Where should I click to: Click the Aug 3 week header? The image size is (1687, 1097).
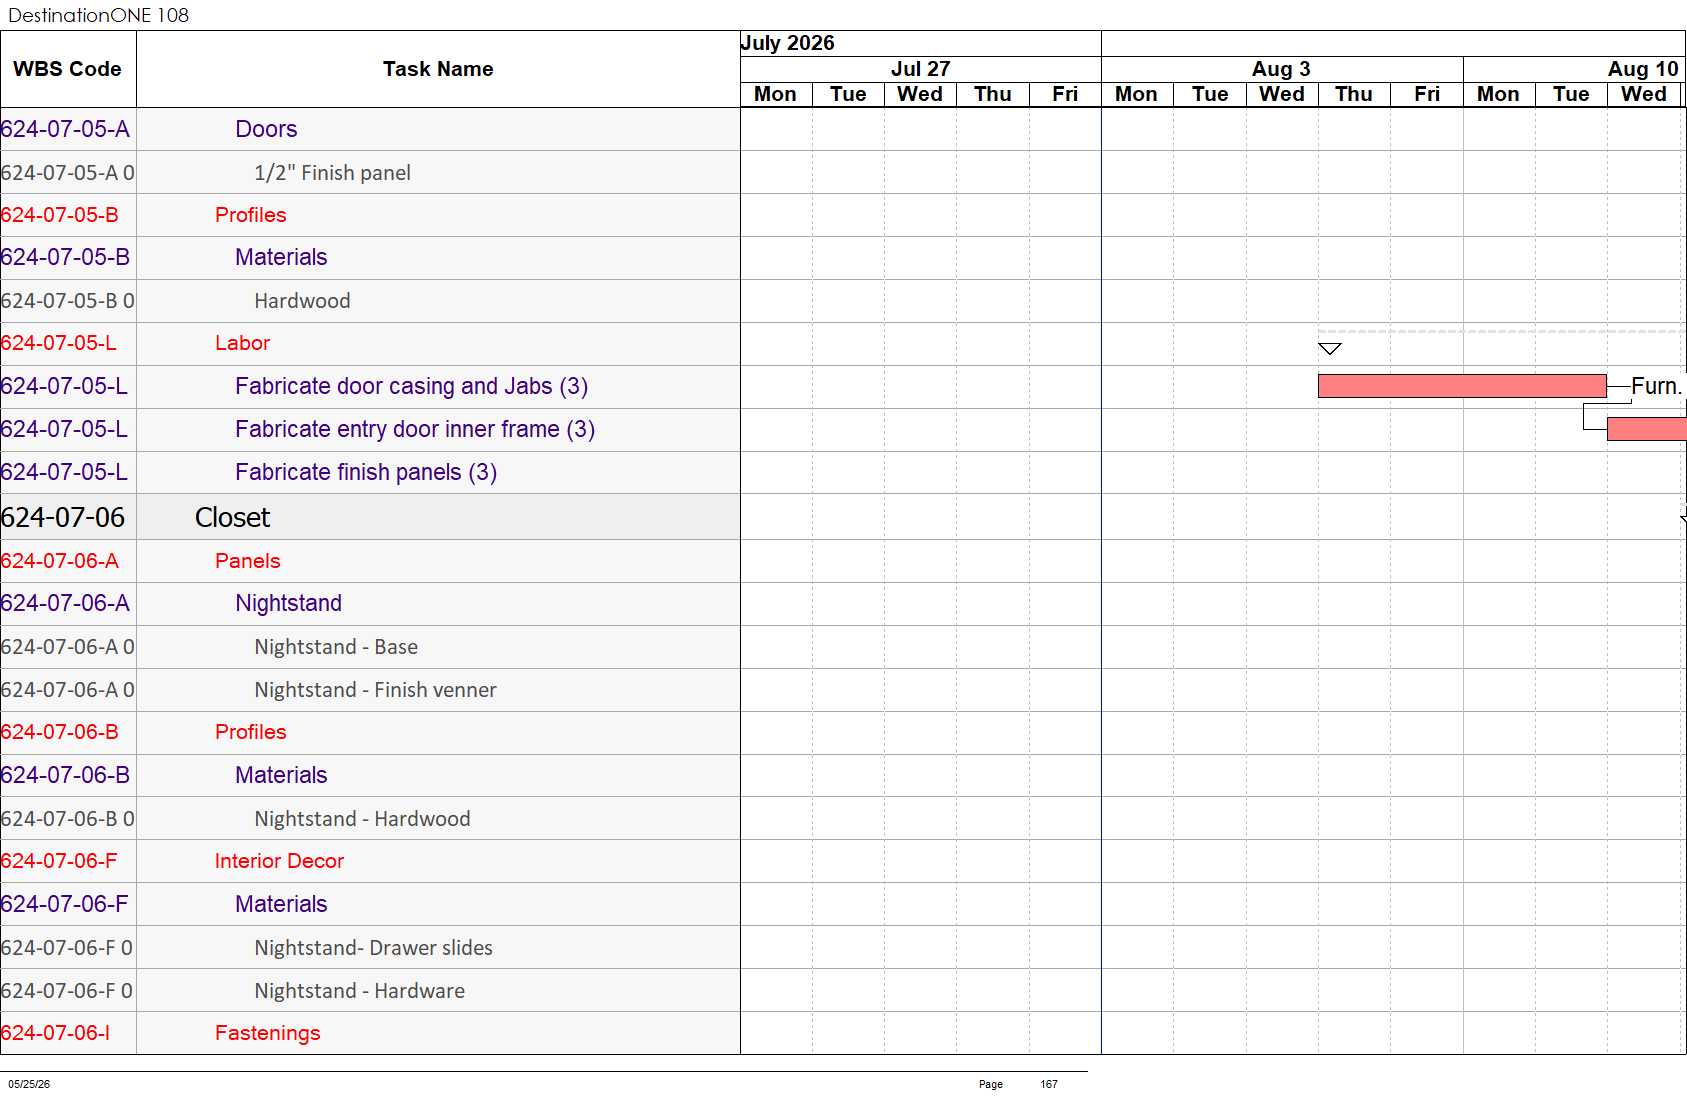[1281, 69]
